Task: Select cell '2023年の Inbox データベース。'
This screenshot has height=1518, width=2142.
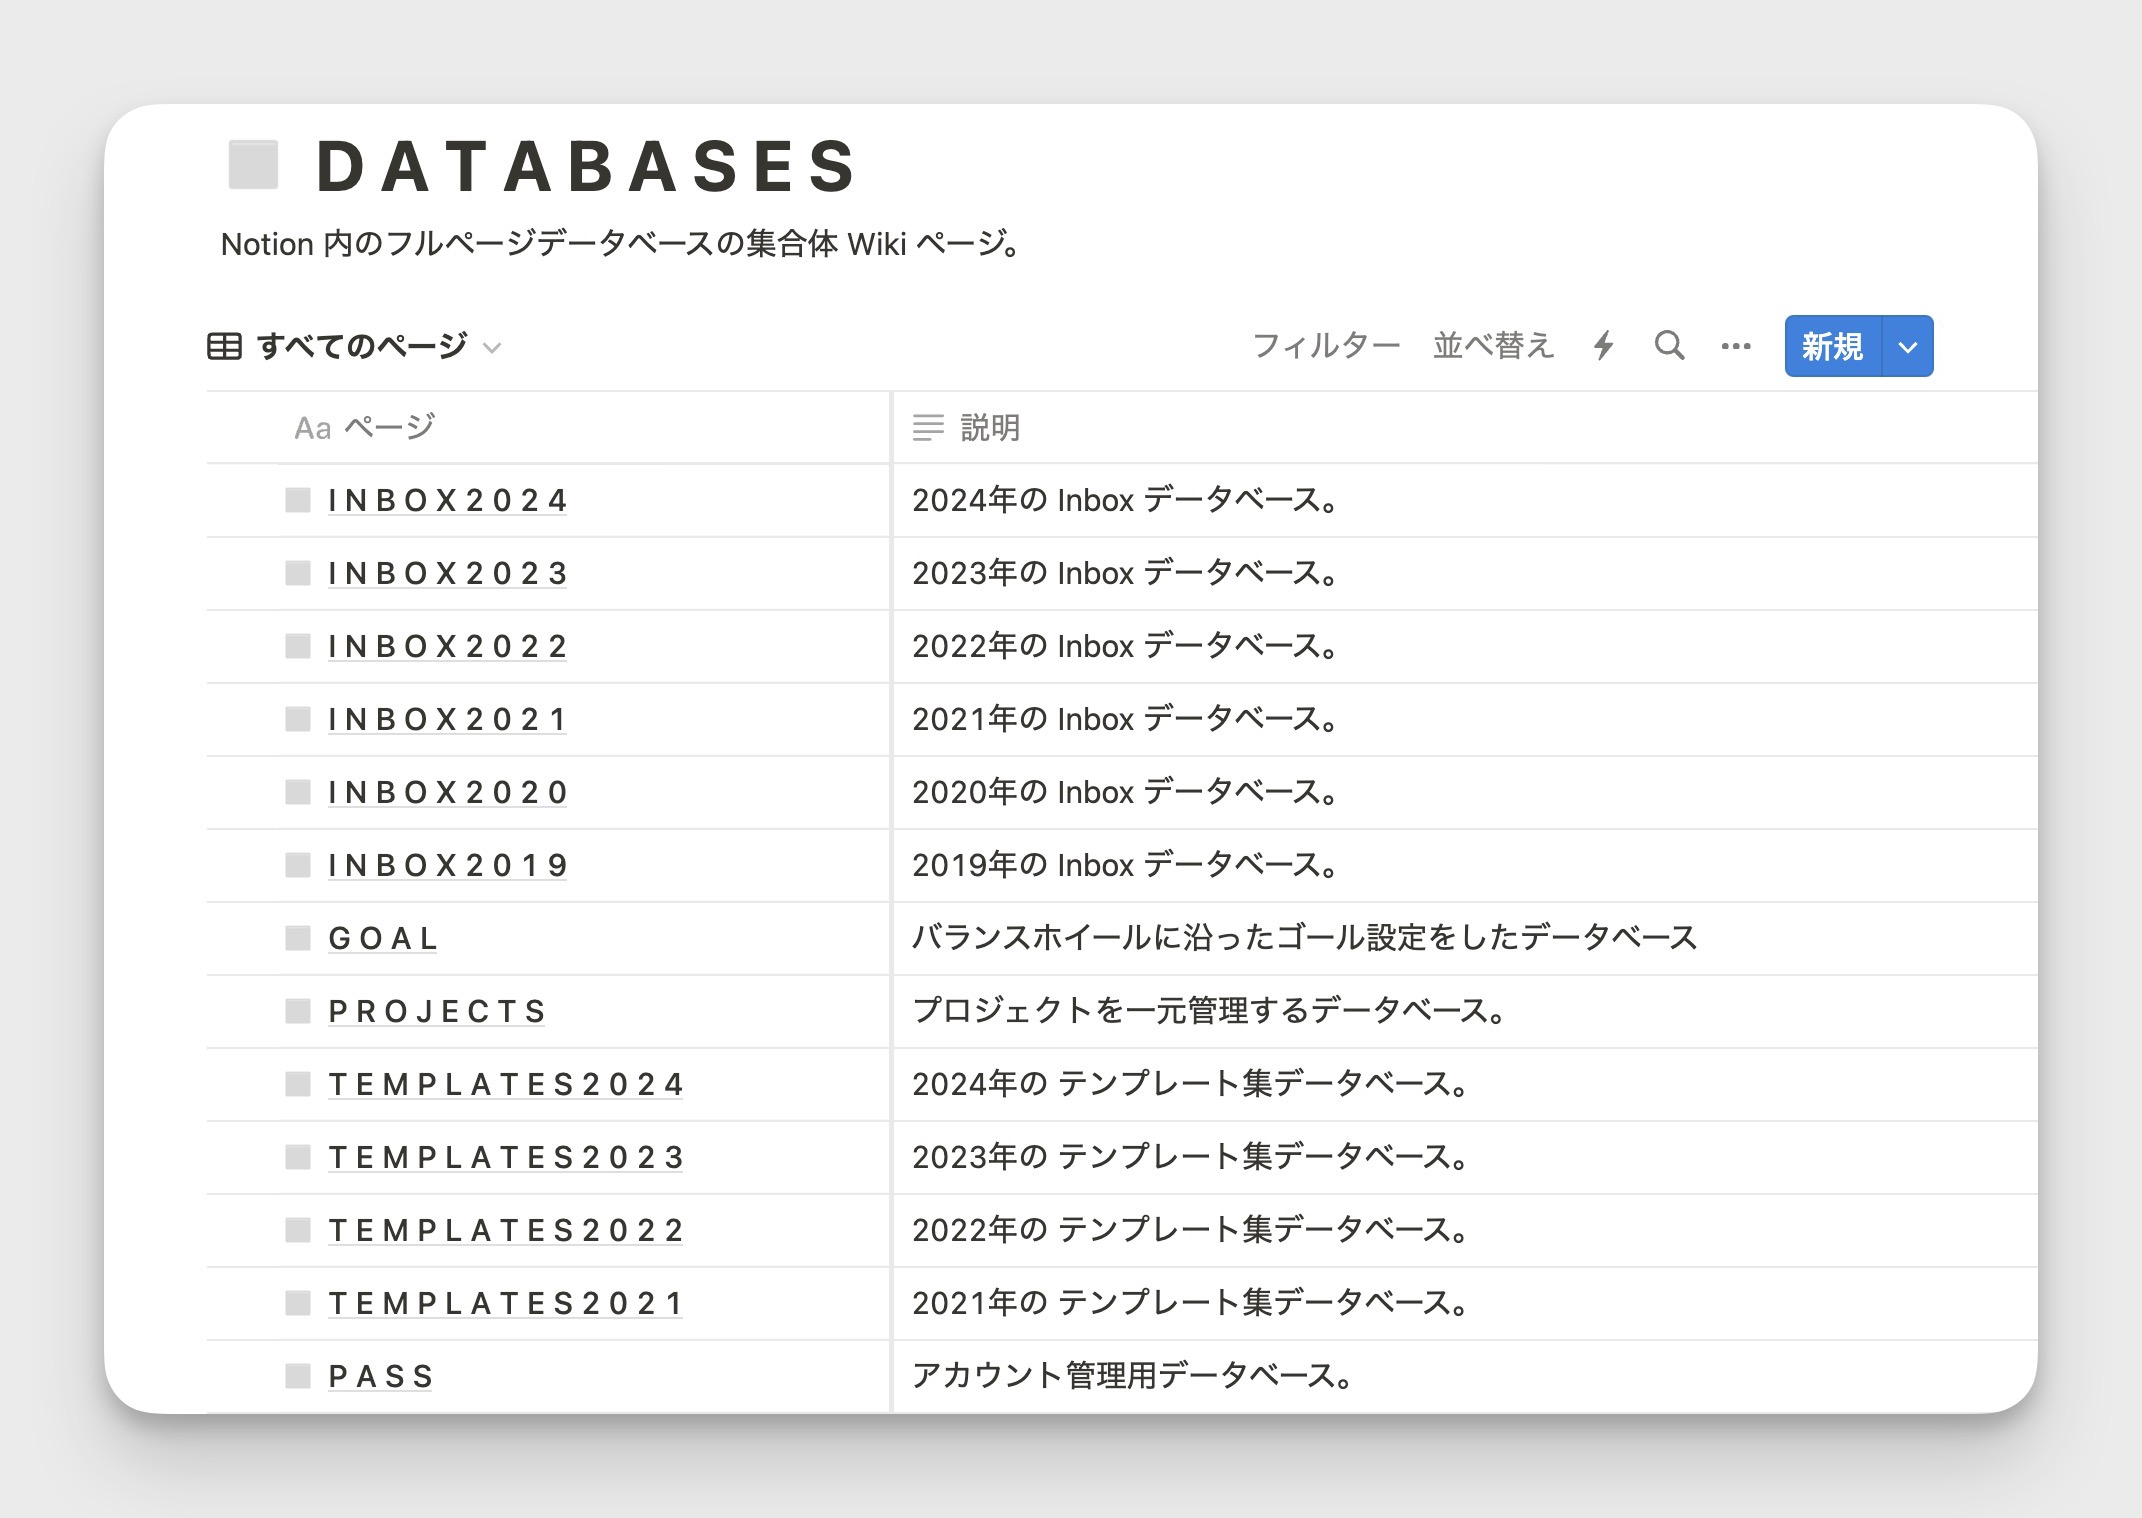Action: tap(1465, 573)
